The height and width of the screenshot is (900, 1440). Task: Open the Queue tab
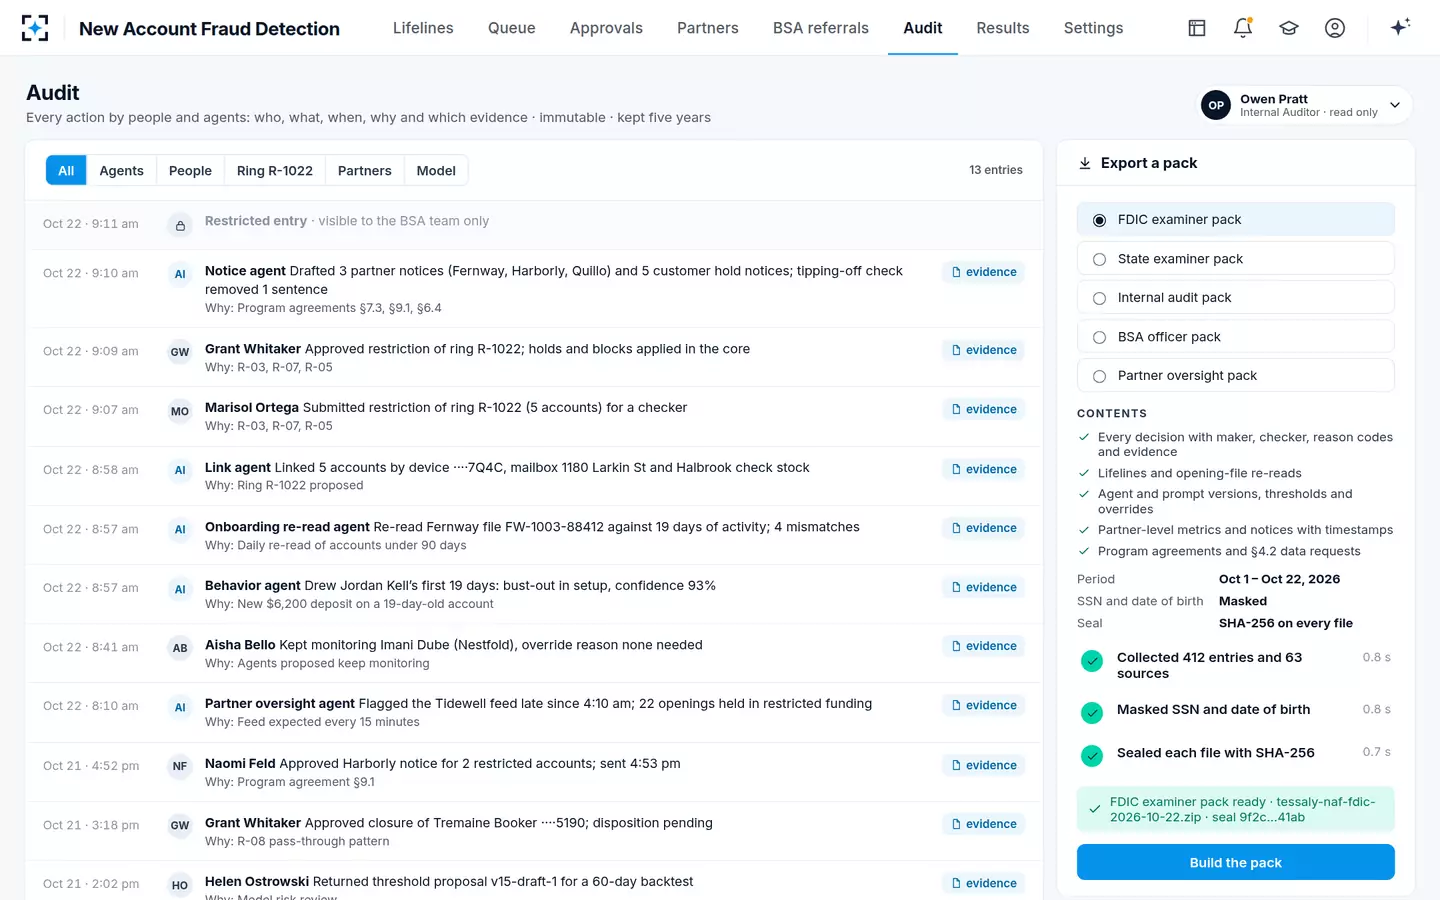(x=512, y=28)
